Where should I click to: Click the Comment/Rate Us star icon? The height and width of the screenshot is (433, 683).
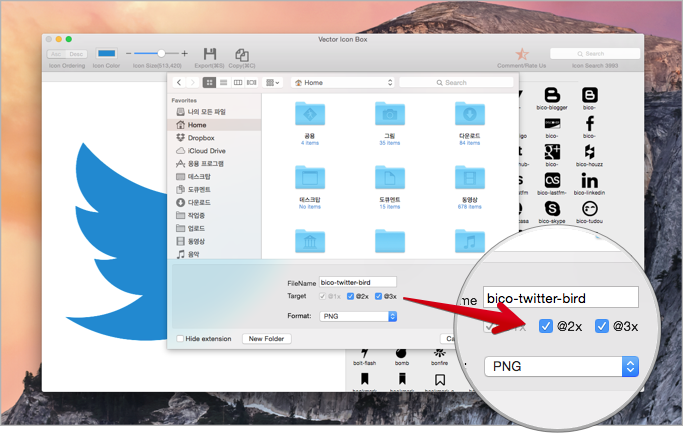[522, 54]
